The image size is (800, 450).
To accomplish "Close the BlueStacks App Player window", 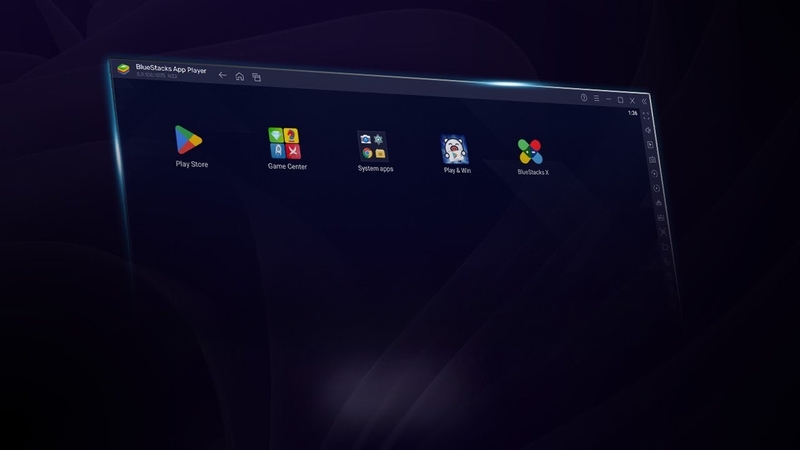I will pyautogui.click(x=632, y=101).
